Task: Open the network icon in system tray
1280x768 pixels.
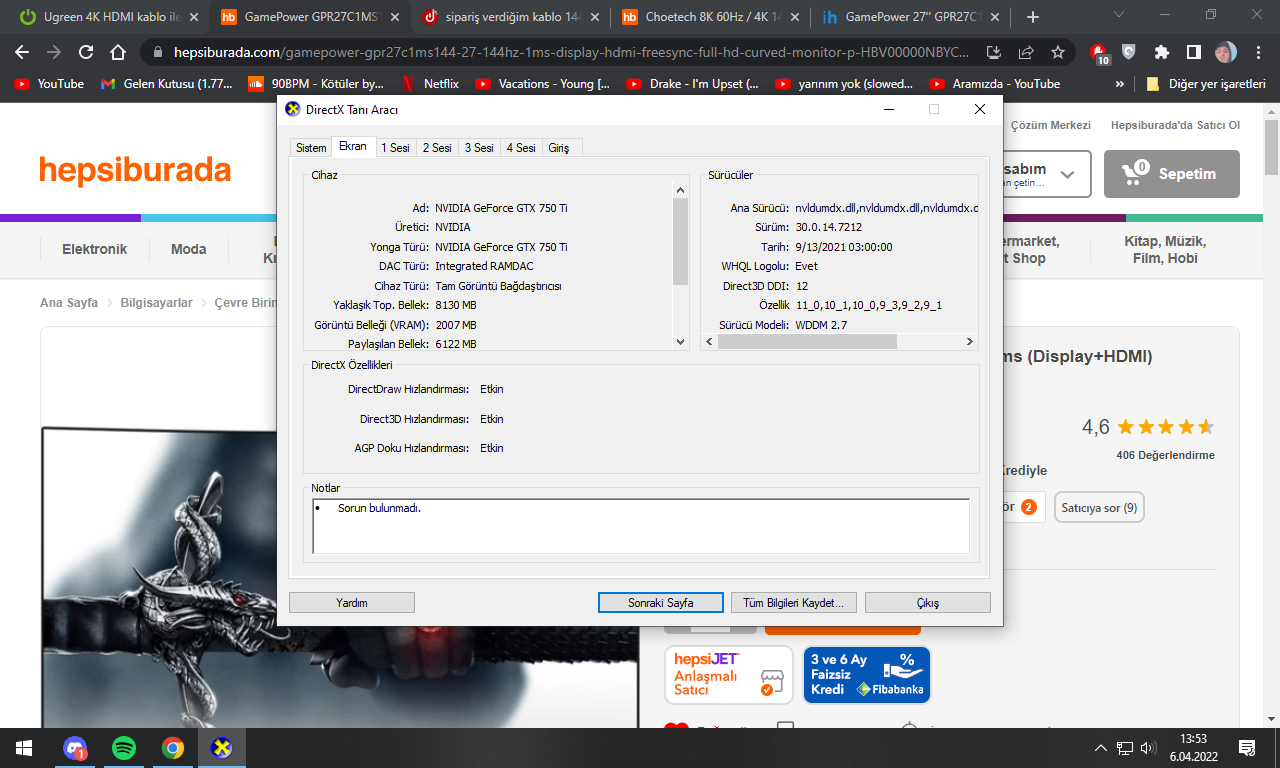Action: coord(1124,748)
